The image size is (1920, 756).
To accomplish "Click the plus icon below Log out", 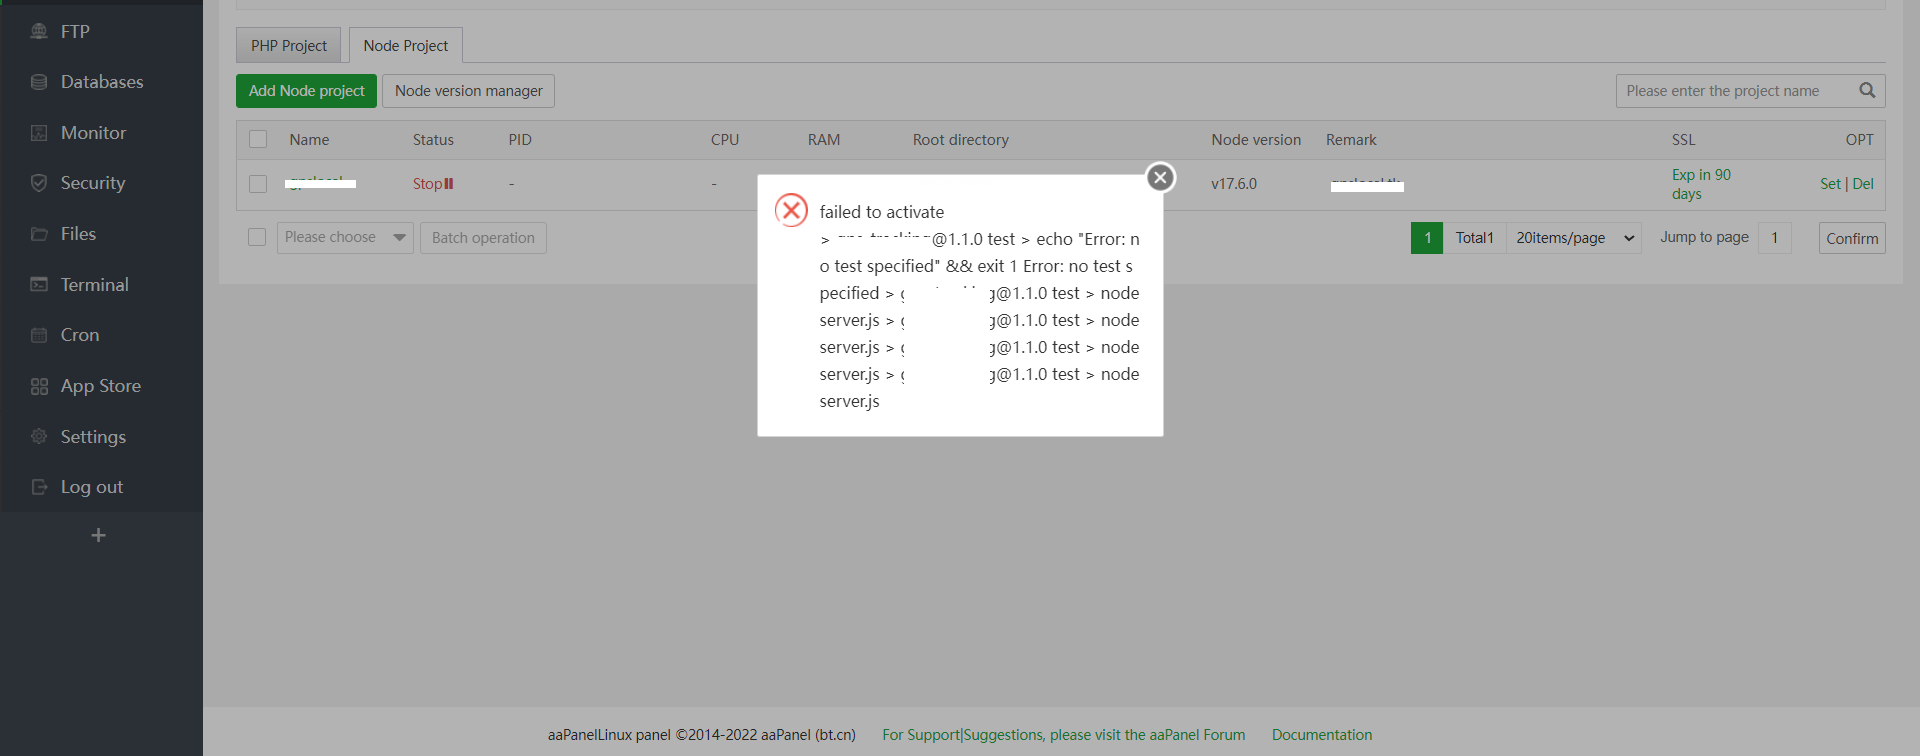I will pyautogui.click(x=98, y=536).
